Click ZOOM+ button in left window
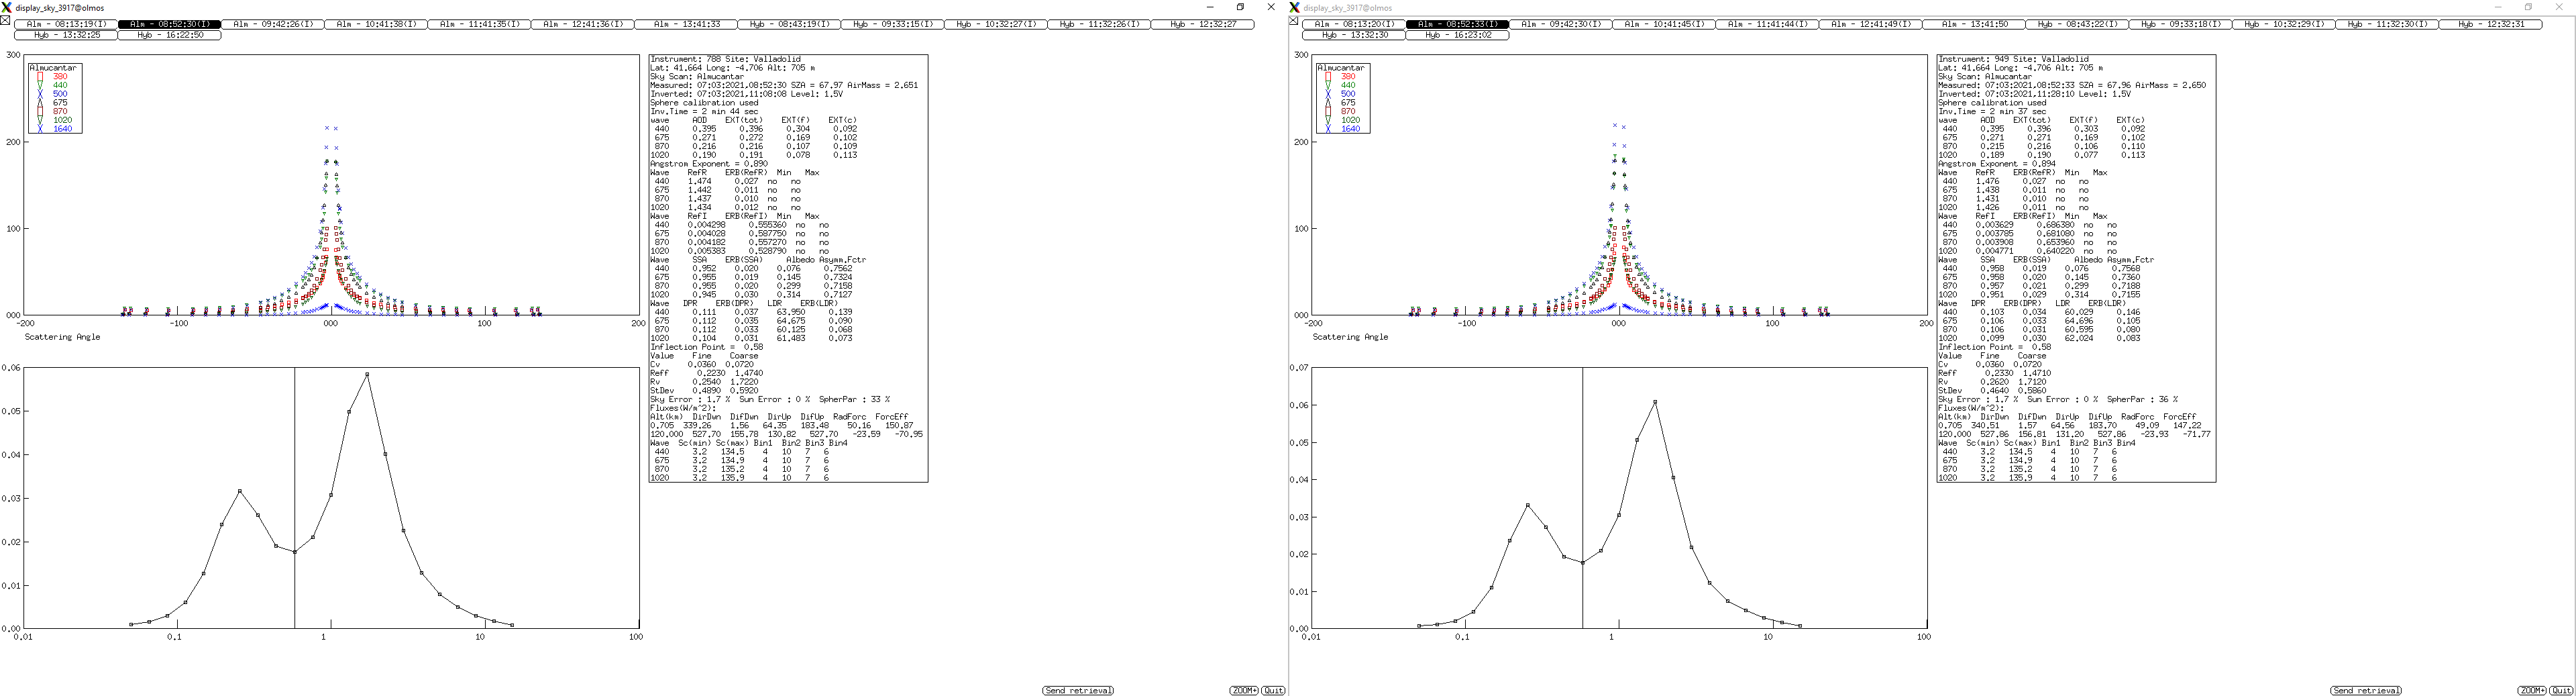The width and height of the screenshot is (2576, 696). tap(1244, 691)
